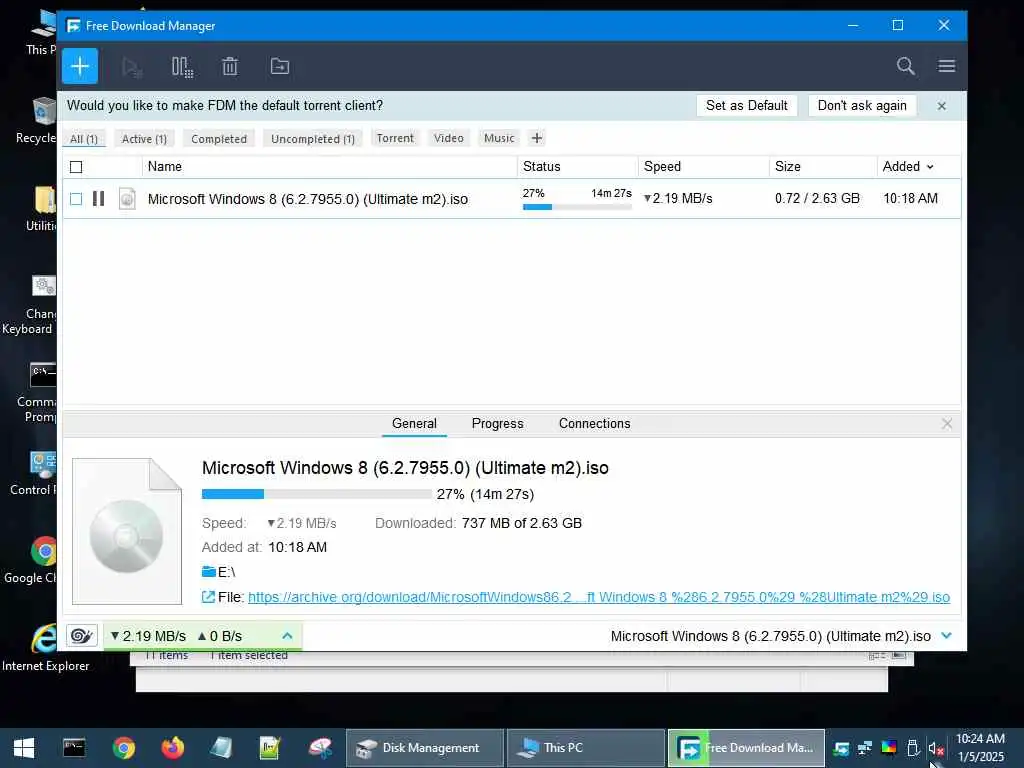Click the move to folder icon
Screen dimensions: 1024x768
tap(280, 67)
